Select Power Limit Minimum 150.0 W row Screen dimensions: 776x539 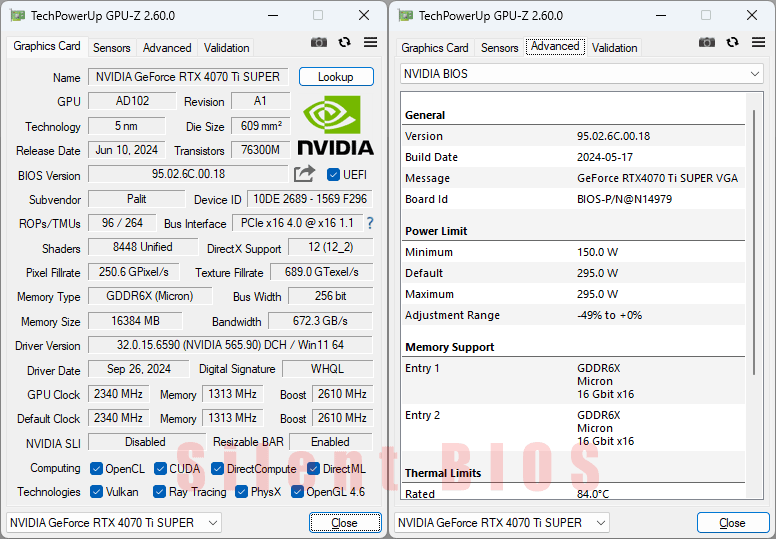coord(574,252)
